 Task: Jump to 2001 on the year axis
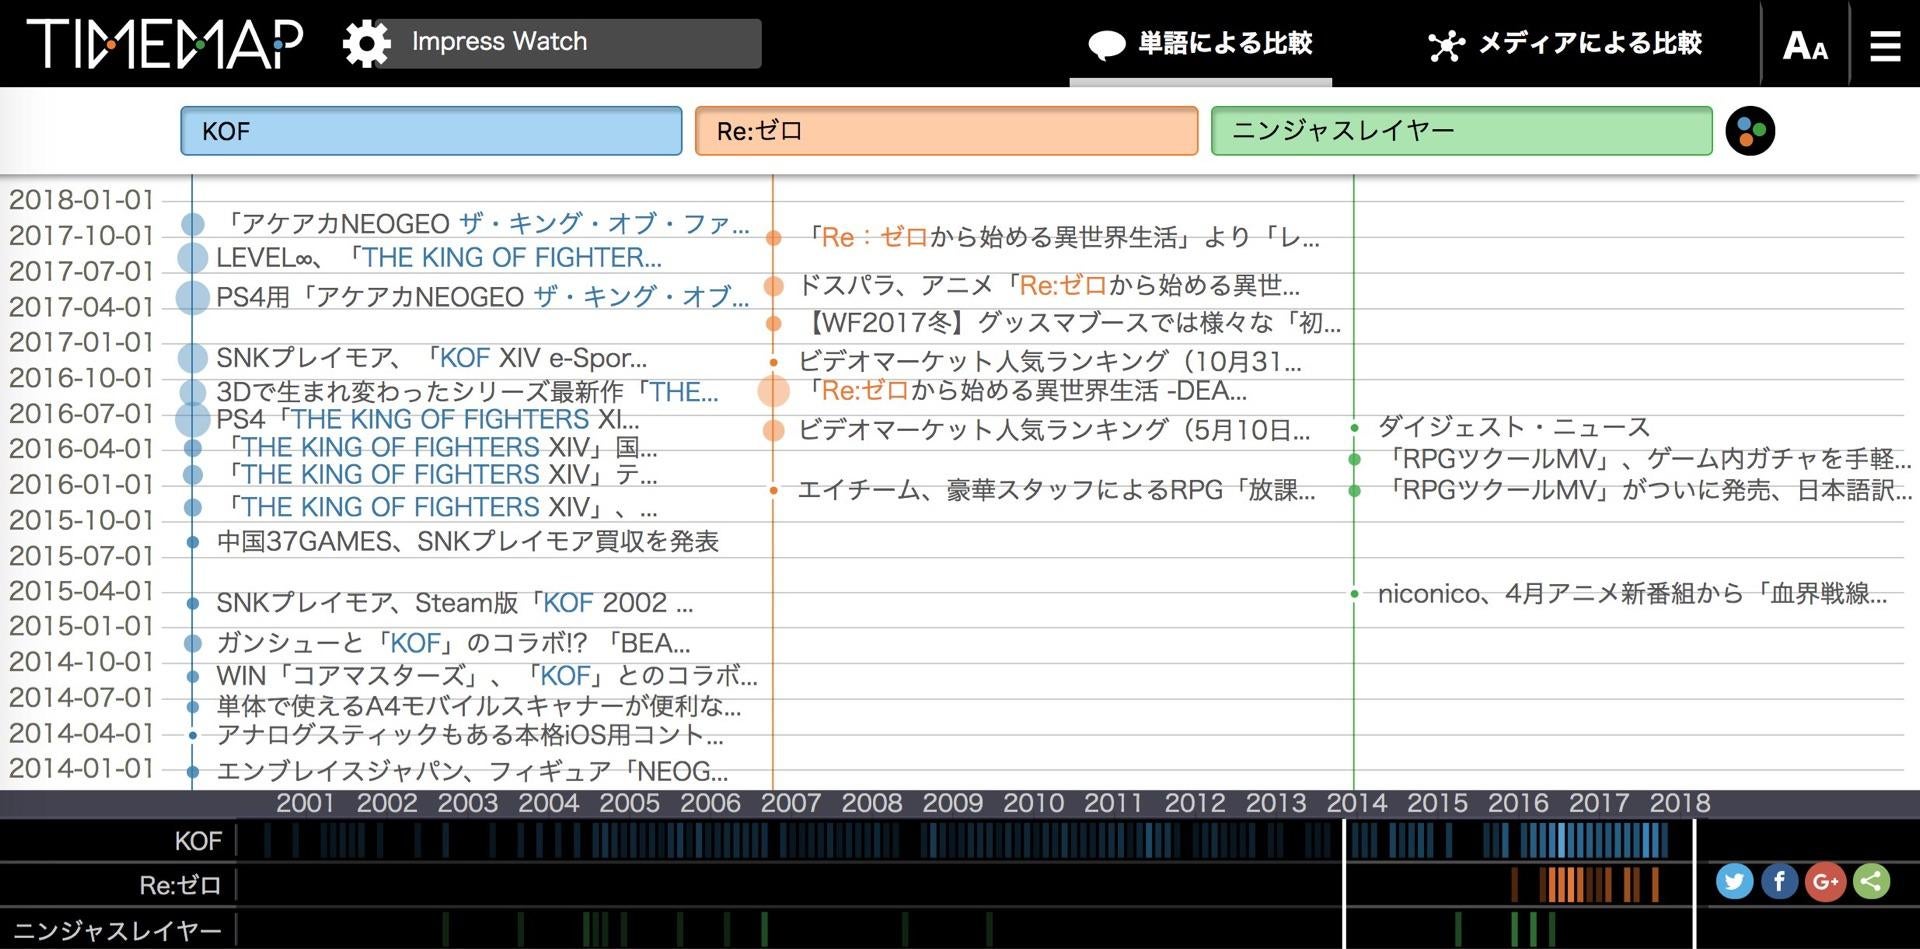[x=305, y=803]
